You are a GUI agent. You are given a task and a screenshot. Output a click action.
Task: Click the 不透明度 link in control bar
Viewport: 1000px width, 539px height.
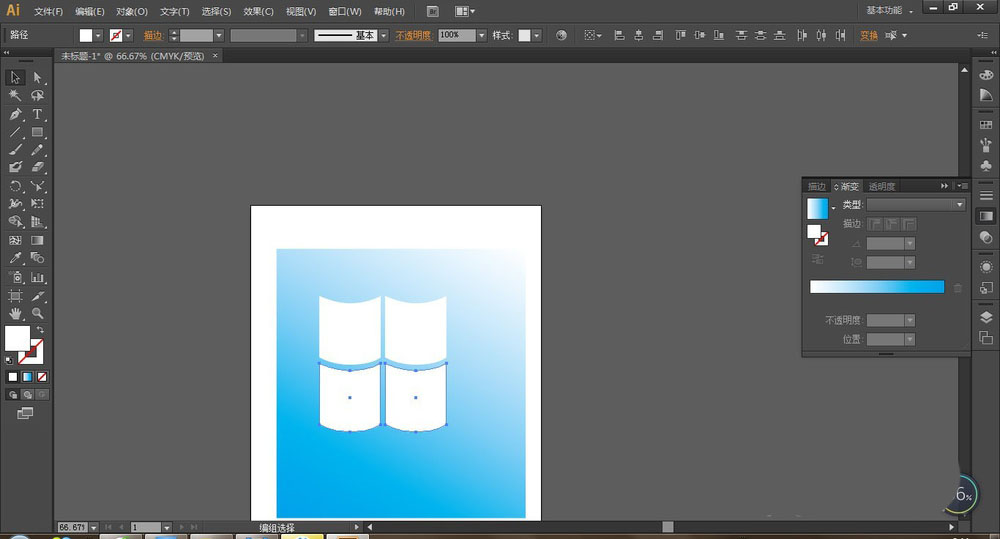point(413,35)
